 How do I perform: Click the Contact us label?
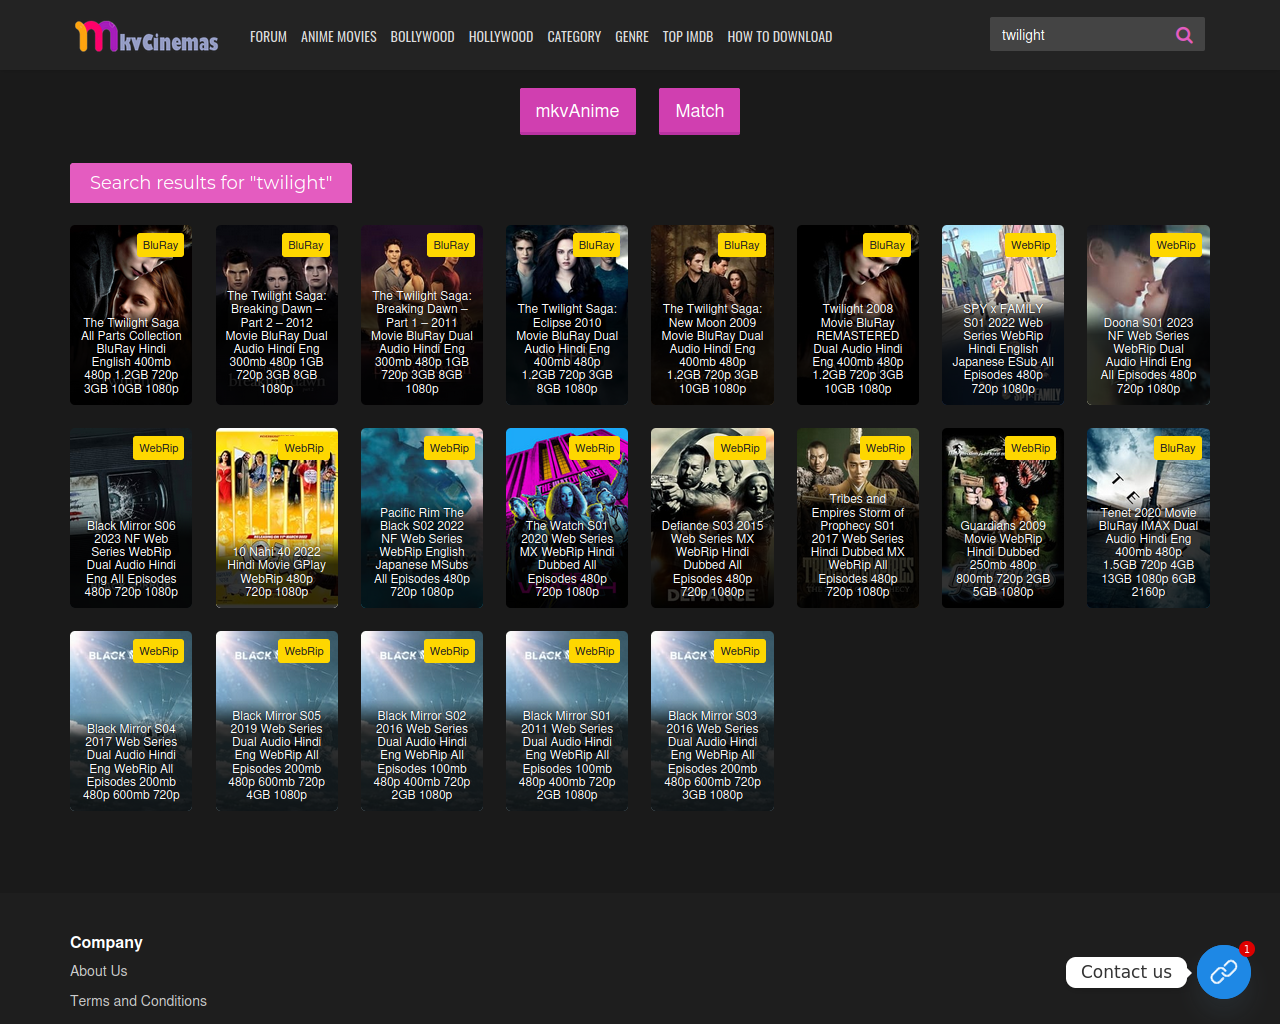coord(1126,972)
